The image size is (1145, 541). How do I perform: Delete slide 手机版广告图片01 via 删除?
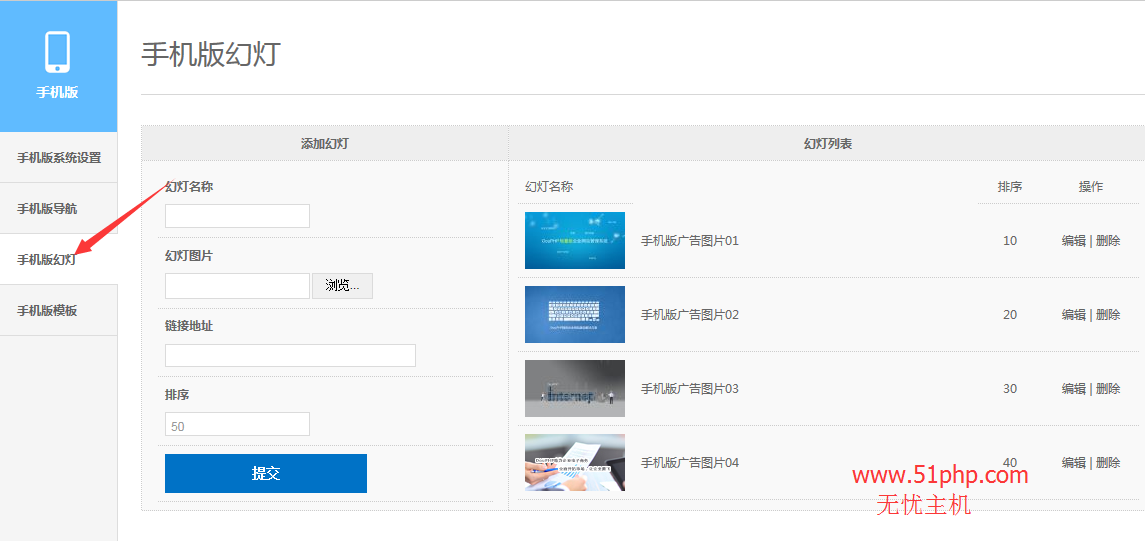click(1108, 241)
